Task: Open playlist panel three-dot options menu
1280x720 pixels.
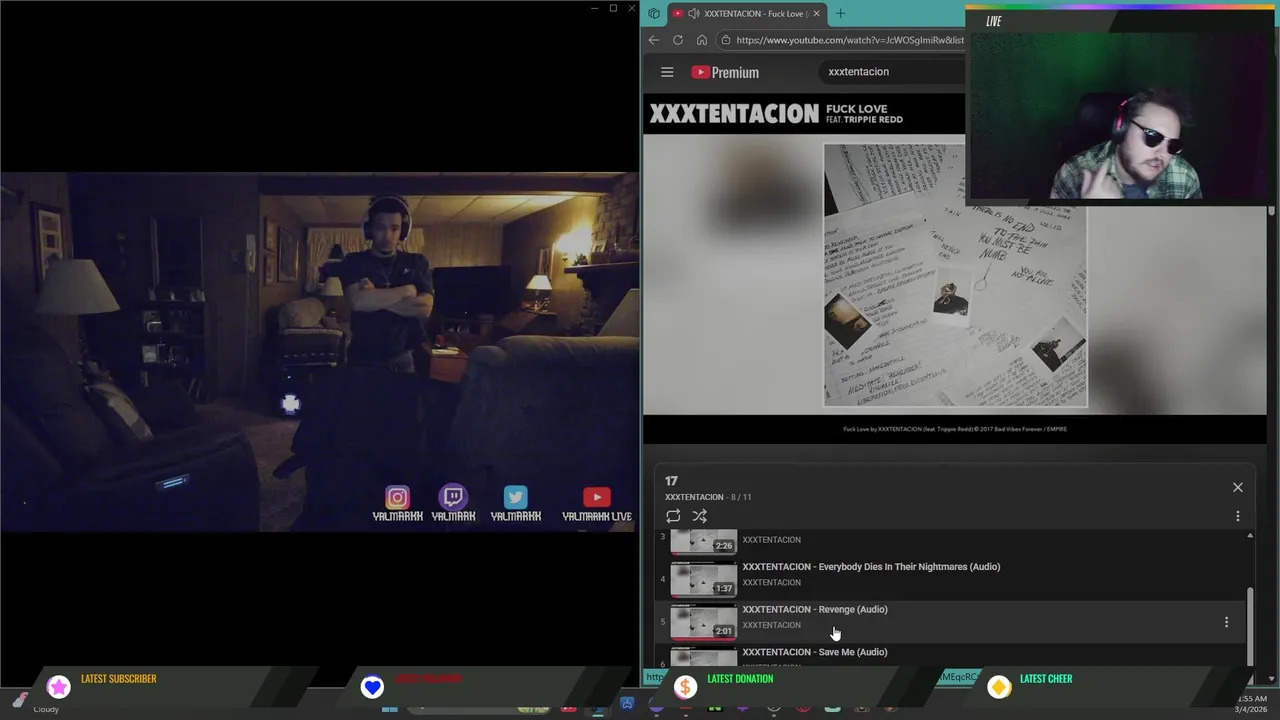Action: pyautogui.click(x=1238, y=516)
